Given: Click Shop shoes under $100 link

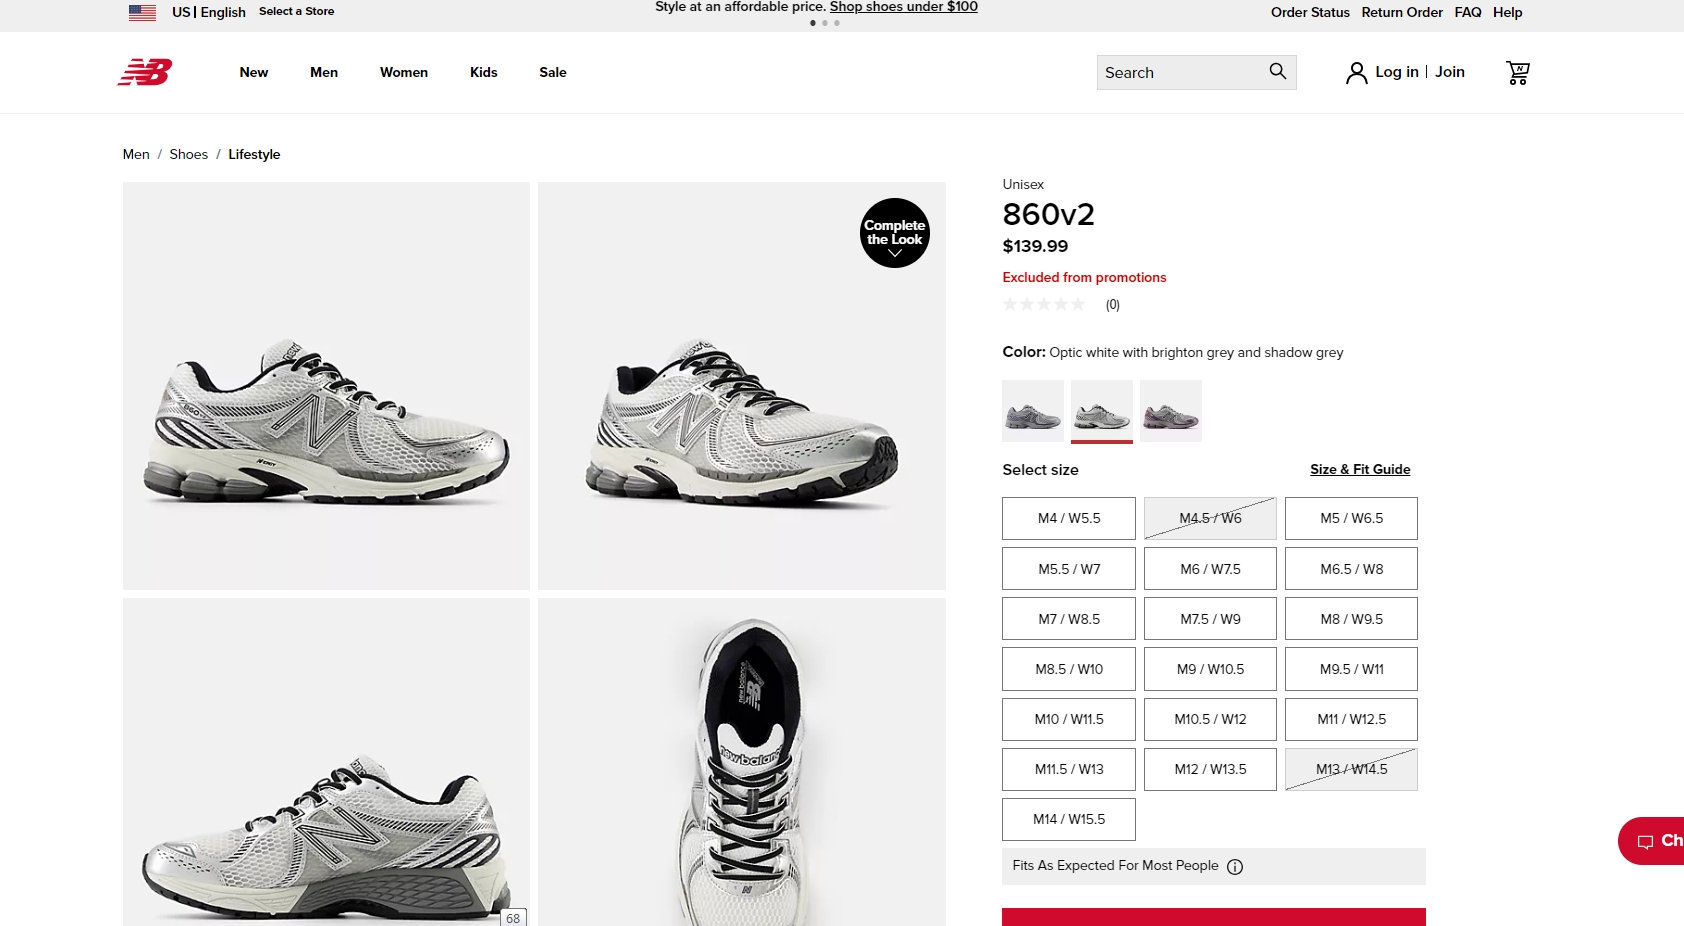Looking at the screenshot, I should (x=904, y=7).
